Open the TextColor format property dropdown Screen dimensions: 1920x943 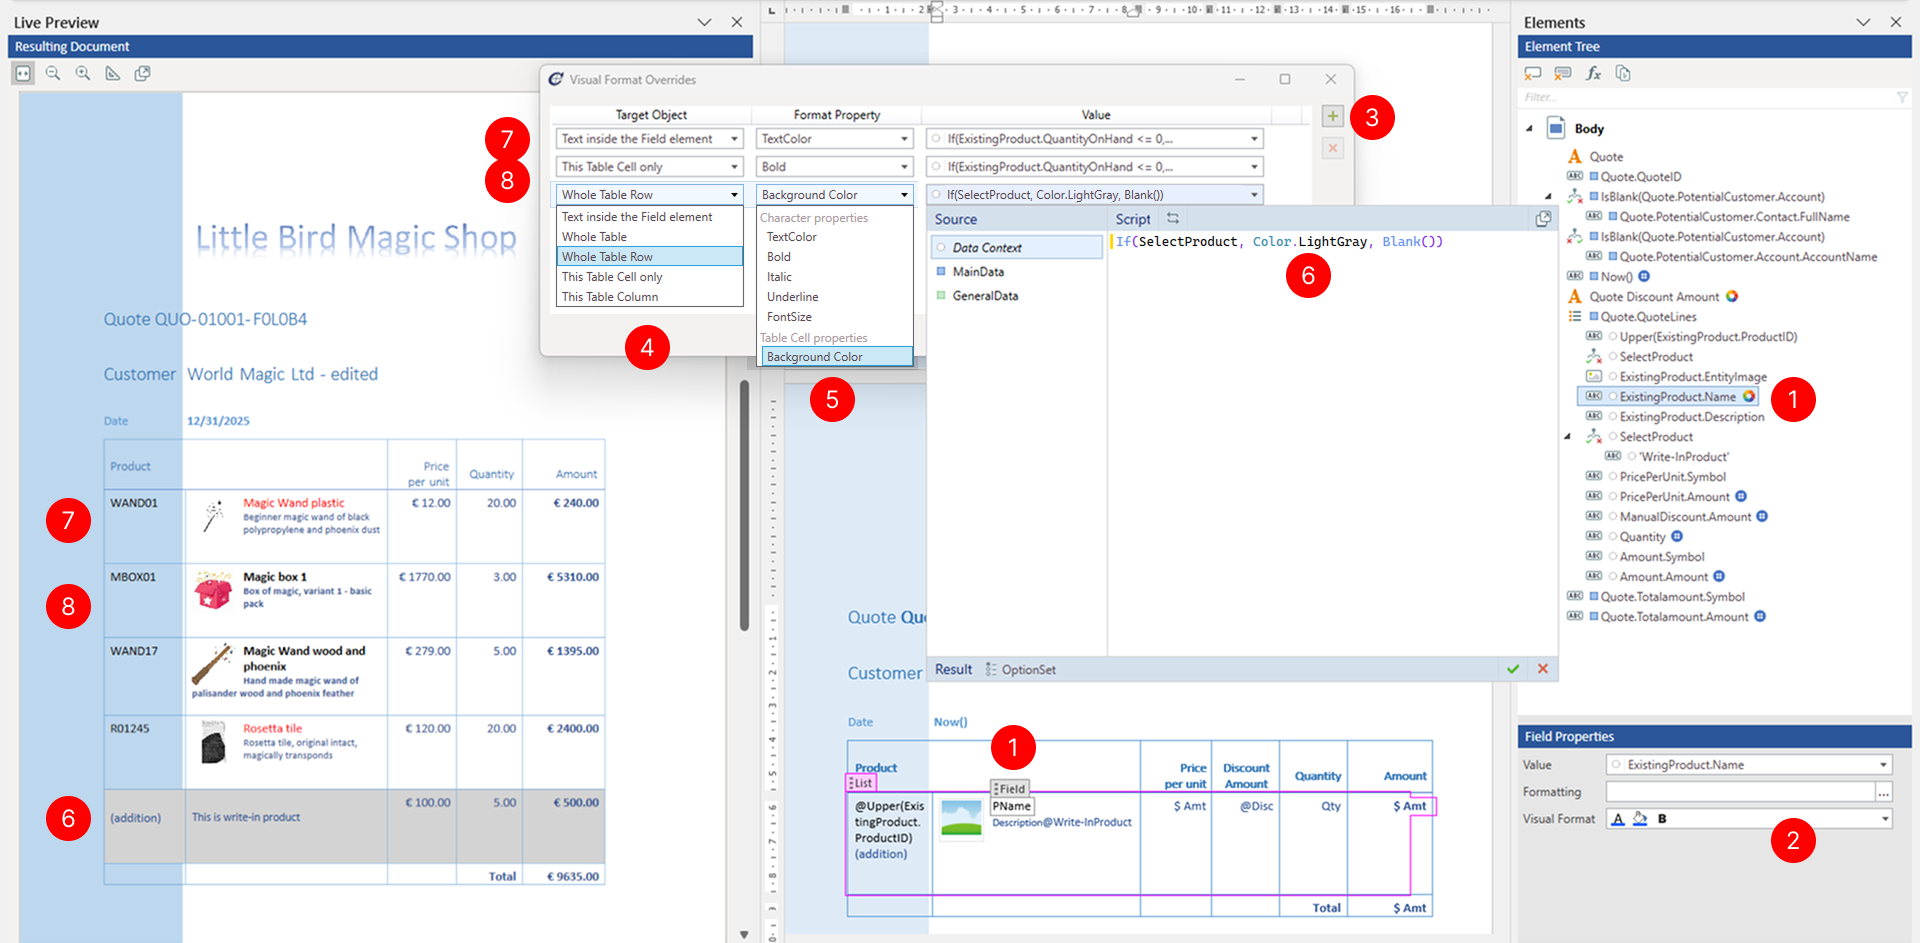pos(835,139)
